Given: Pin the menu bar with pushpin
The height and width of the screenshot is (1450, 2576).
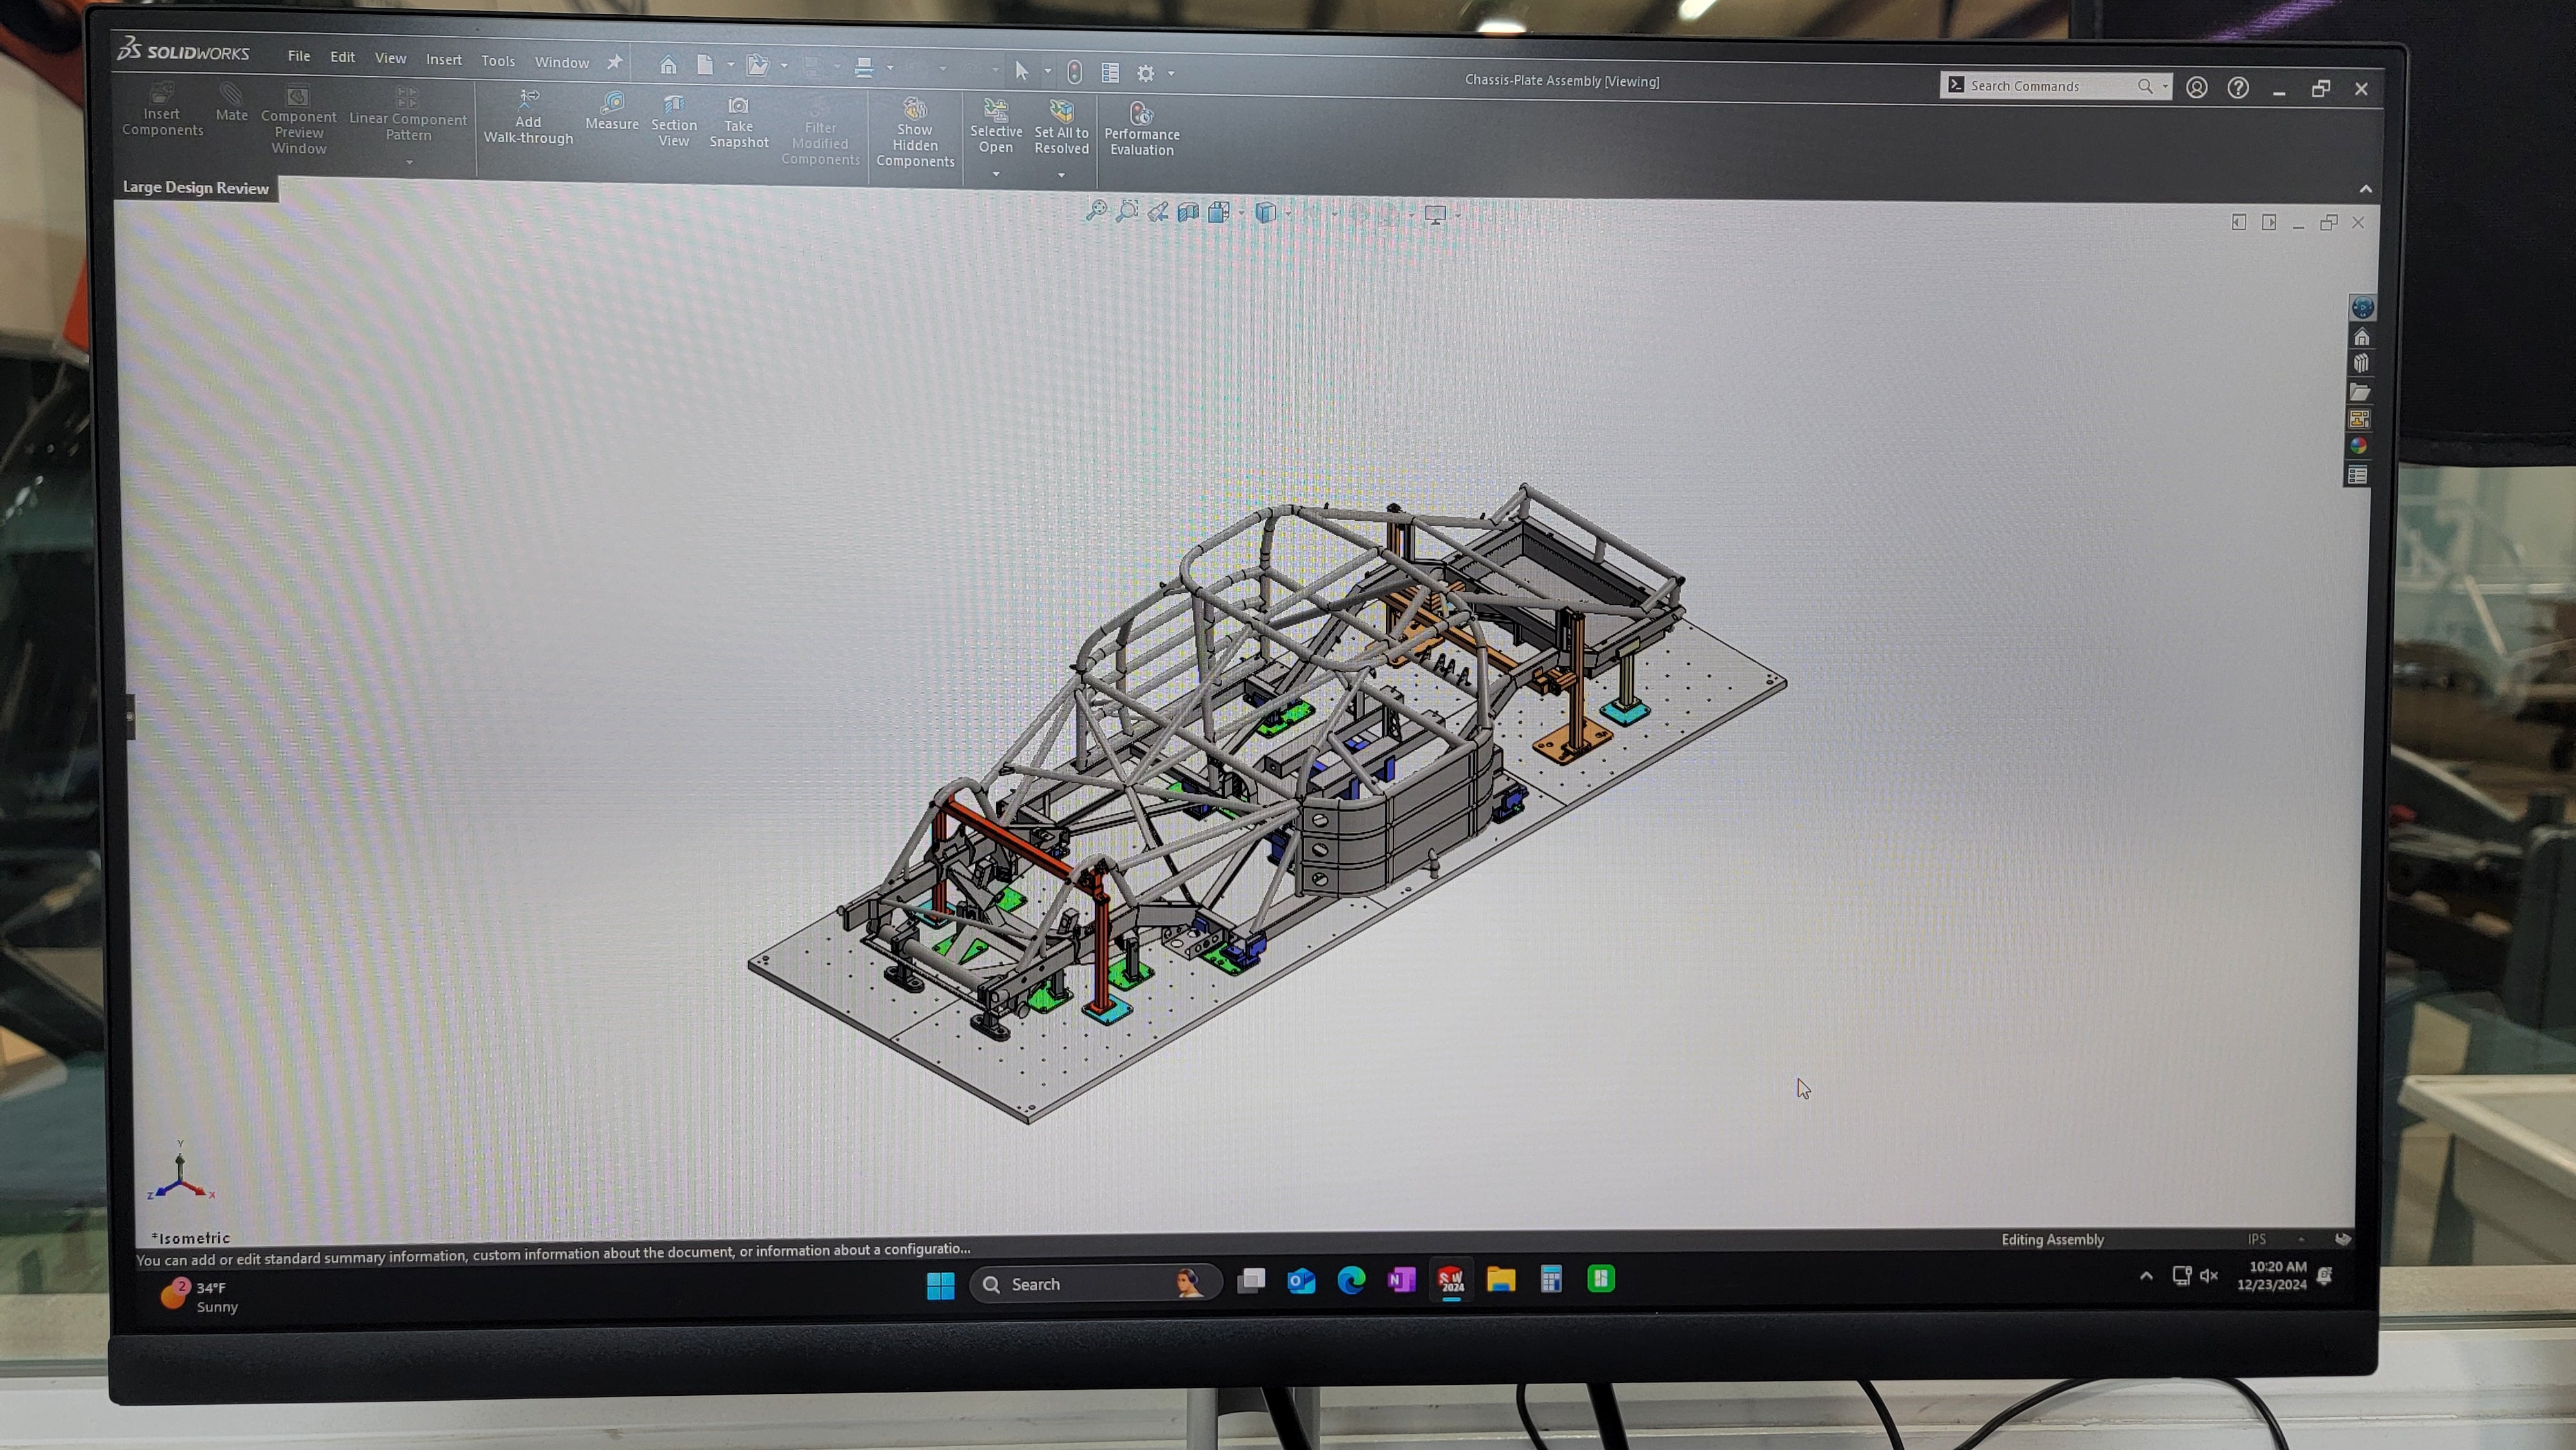Looking at the screenshot, I should pyautogui.click(x=615, y=62).
